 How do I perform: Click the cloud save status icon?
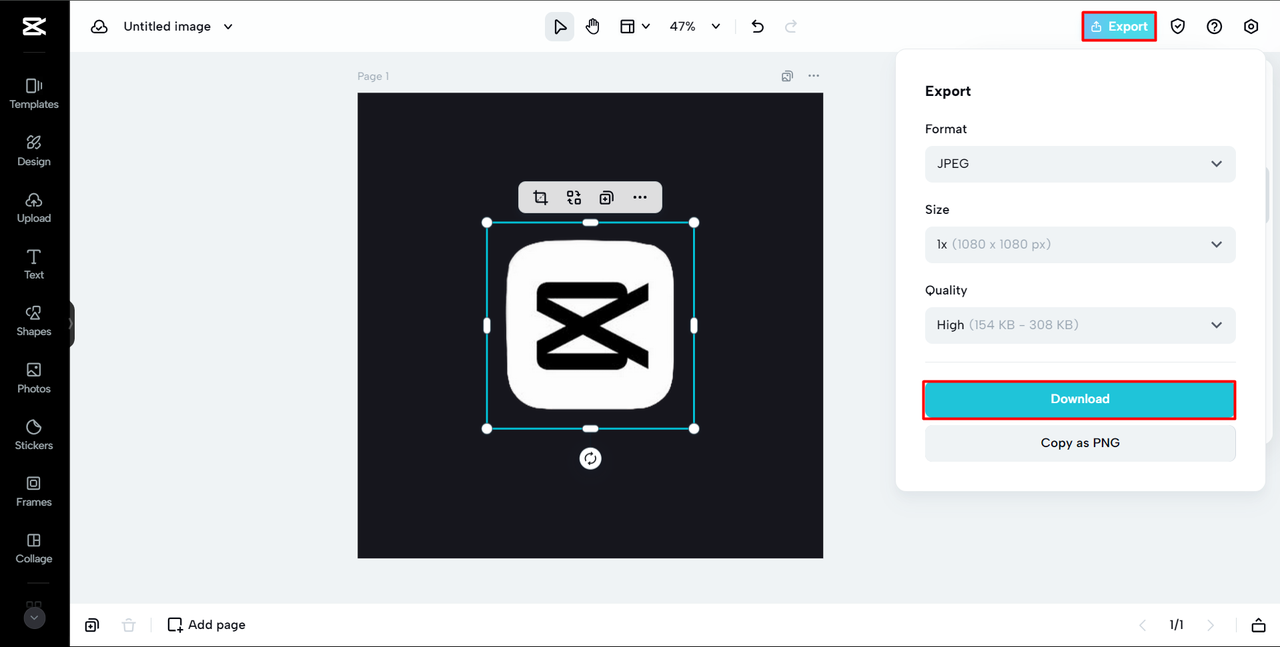point(99,27)
